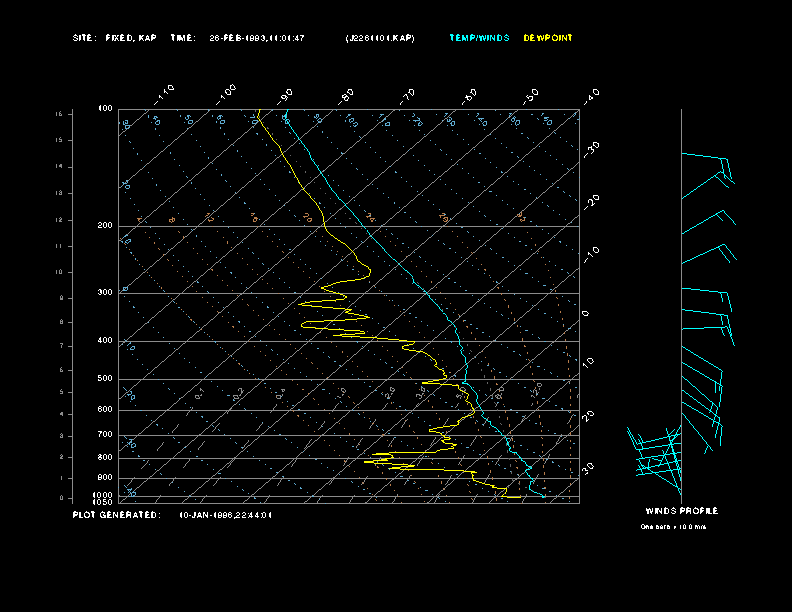Screen dimensions: 792x612
Task: Select the SITE label in header
Action: 84,38
